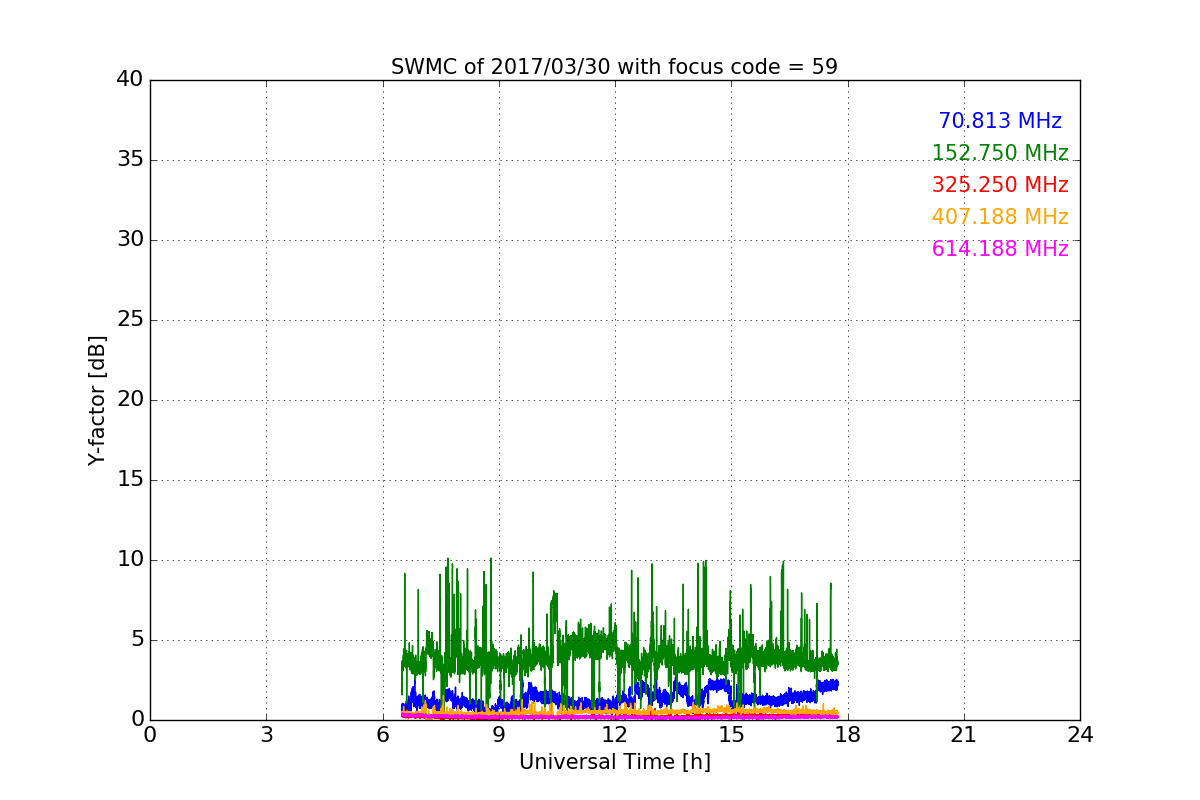Select the 152.750 MHz legend label
The height and width of the screenshot is (800, 1200).
pos(1000,153)
